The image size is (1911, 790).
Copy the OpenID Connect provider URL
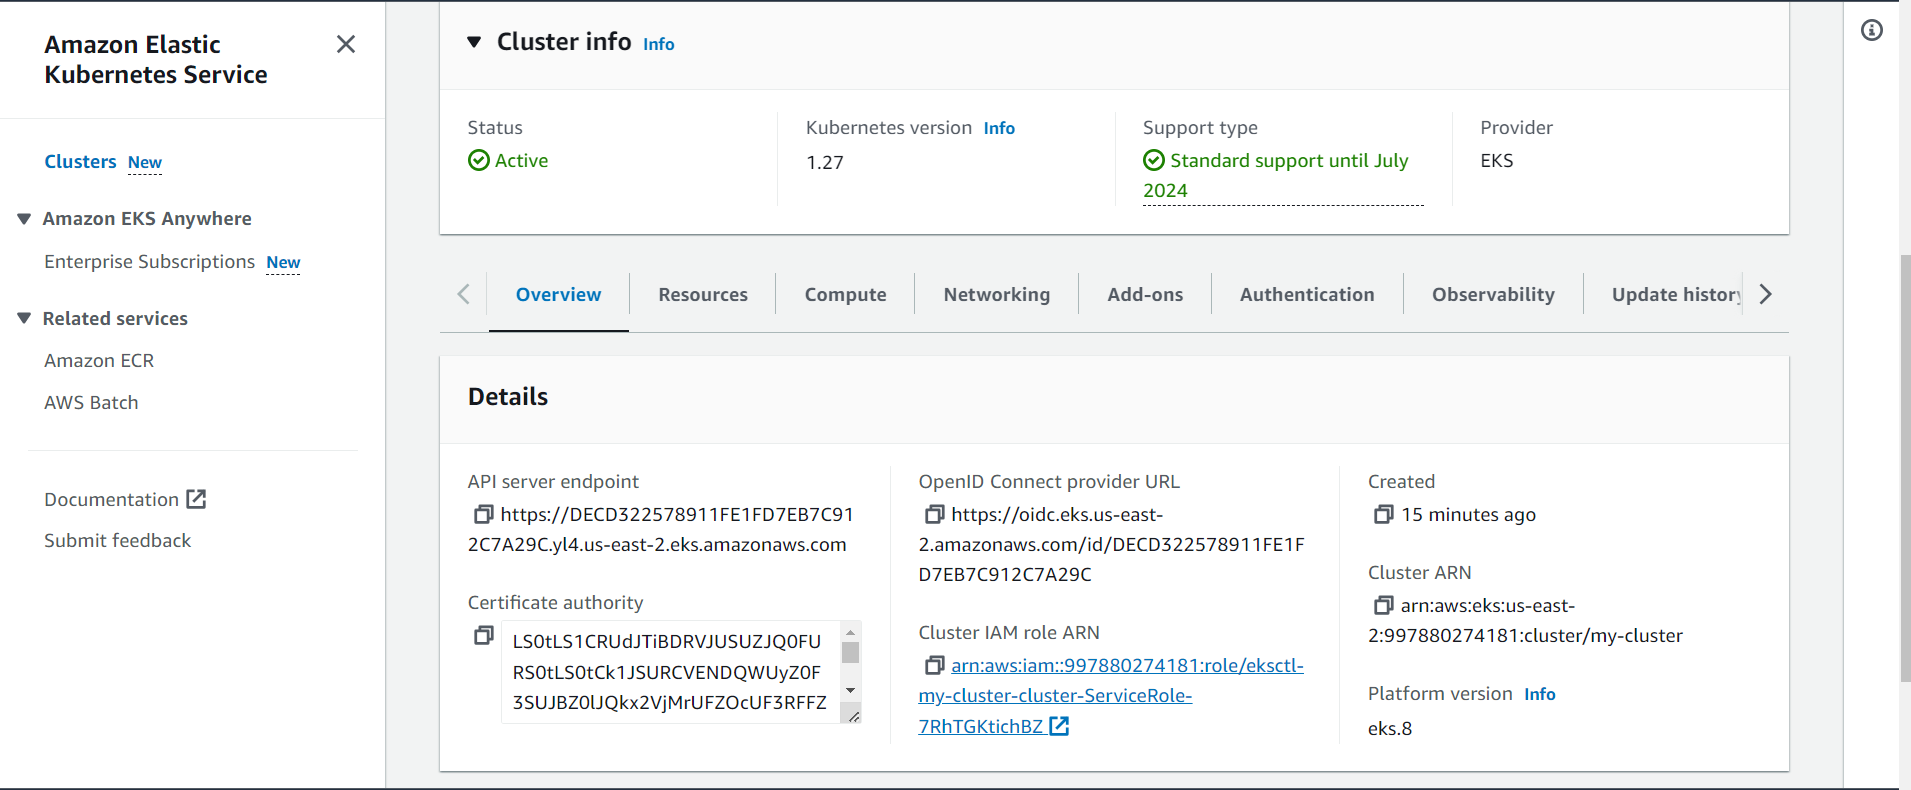point(934,514)
